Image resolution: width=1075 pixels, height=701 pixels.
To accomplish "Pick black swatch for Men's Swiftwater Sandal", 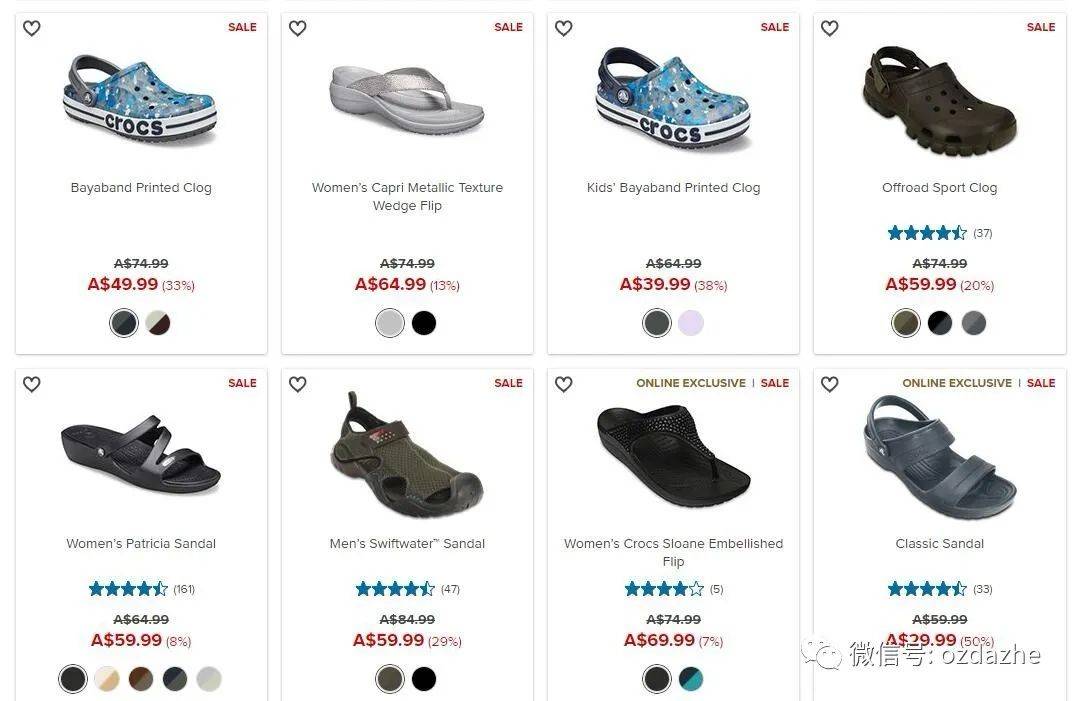I will 424,679.
